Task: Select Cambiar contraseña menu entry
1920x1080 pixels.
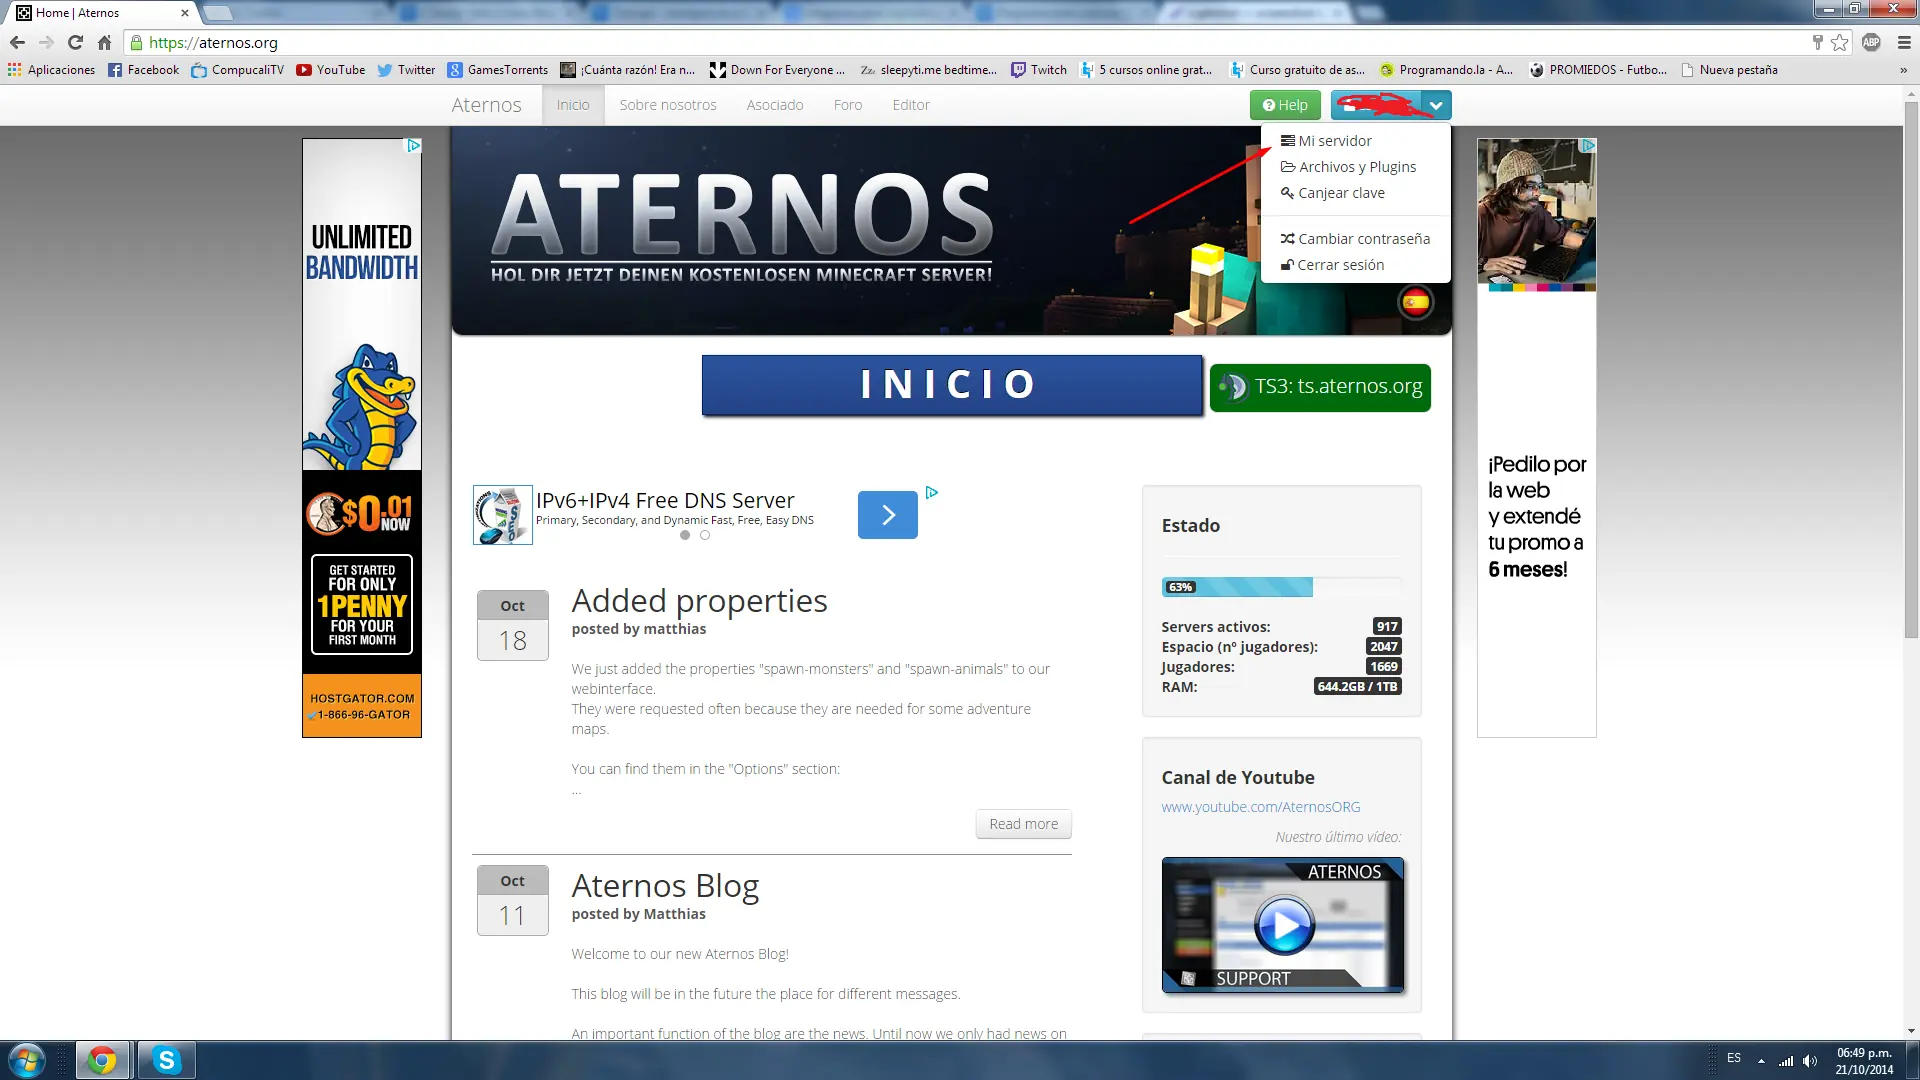Action: point(1355,239)
